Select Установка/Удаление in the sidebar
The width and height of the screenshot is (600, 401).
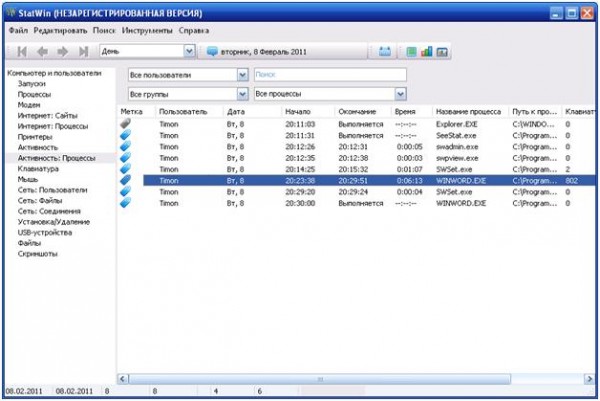point(54,222)
